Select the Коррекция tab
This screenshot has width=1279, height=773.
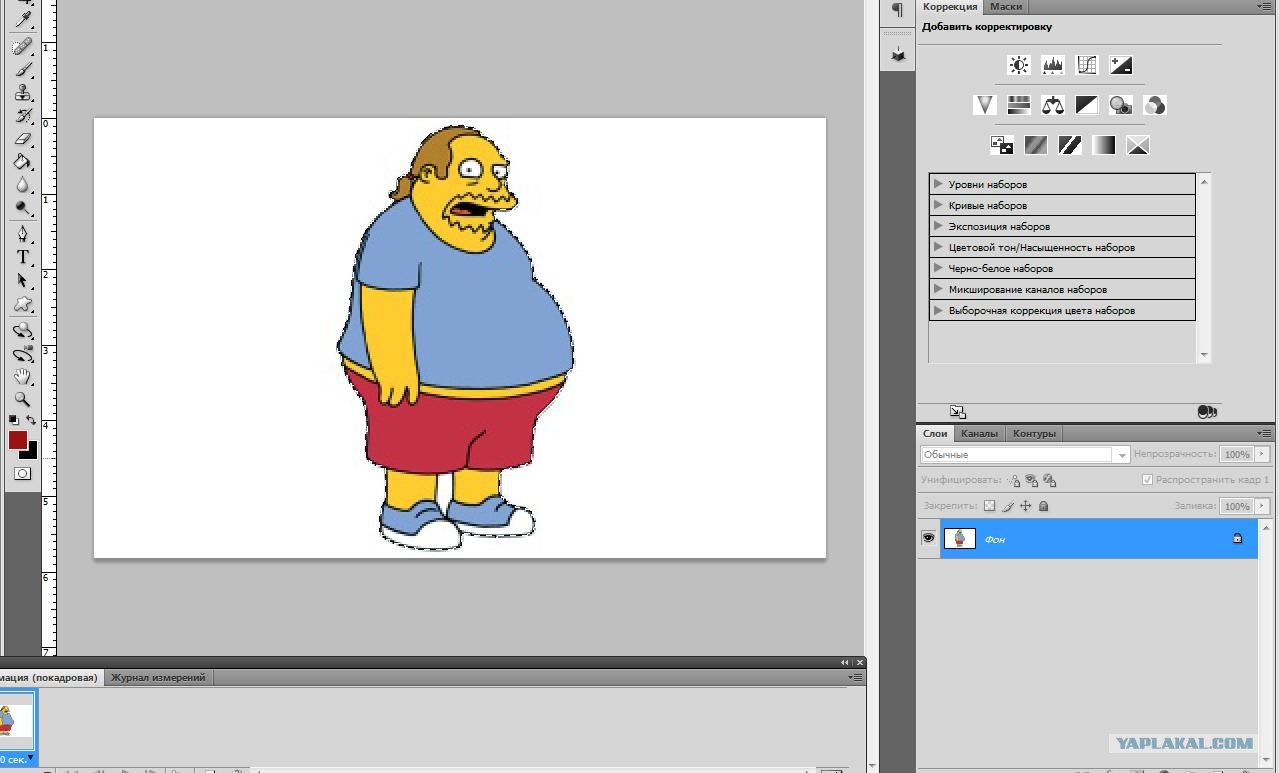[950, 6]
